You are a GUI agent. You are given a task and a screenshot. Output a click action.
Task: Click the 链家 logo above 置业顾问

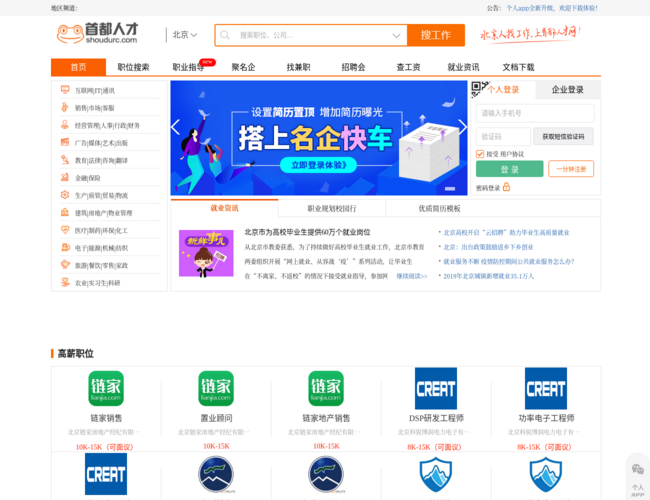tap(216, 388)
